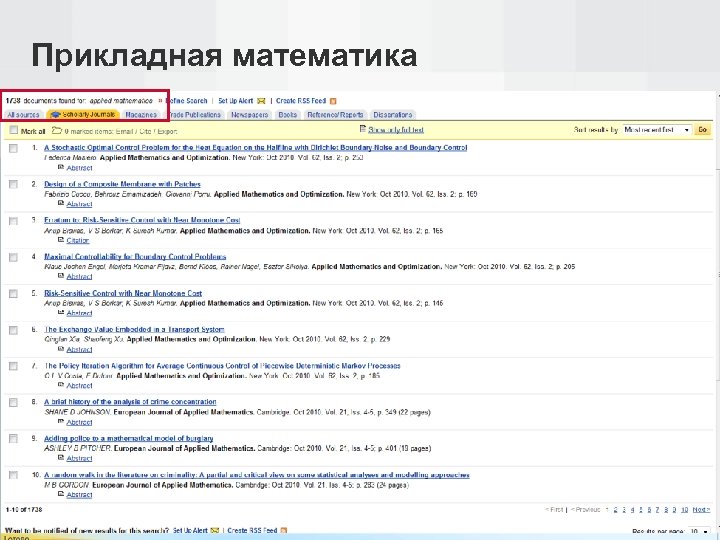Check the box for result 5 Risk-Sensitive Control
The image size is (720, 540).
click(13, 293)
